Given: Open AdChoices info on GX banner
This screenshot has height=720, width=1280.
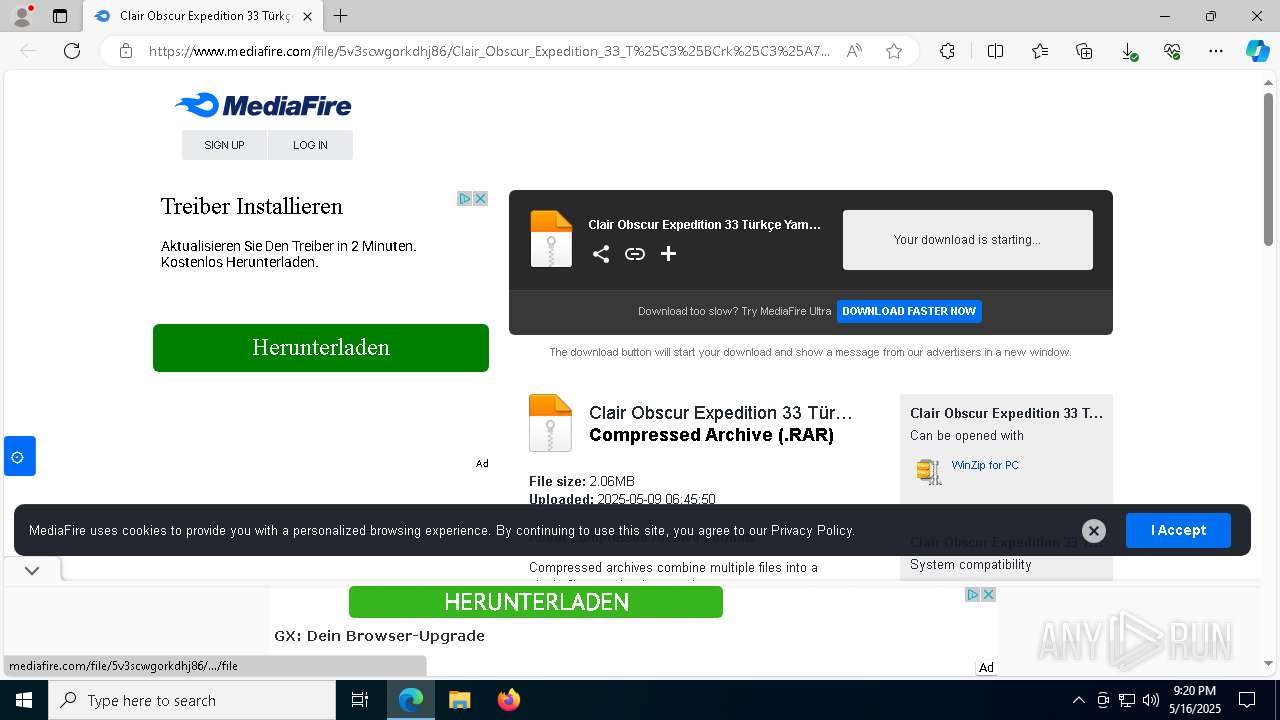Looking at the screenshot, I should point(972,594).
